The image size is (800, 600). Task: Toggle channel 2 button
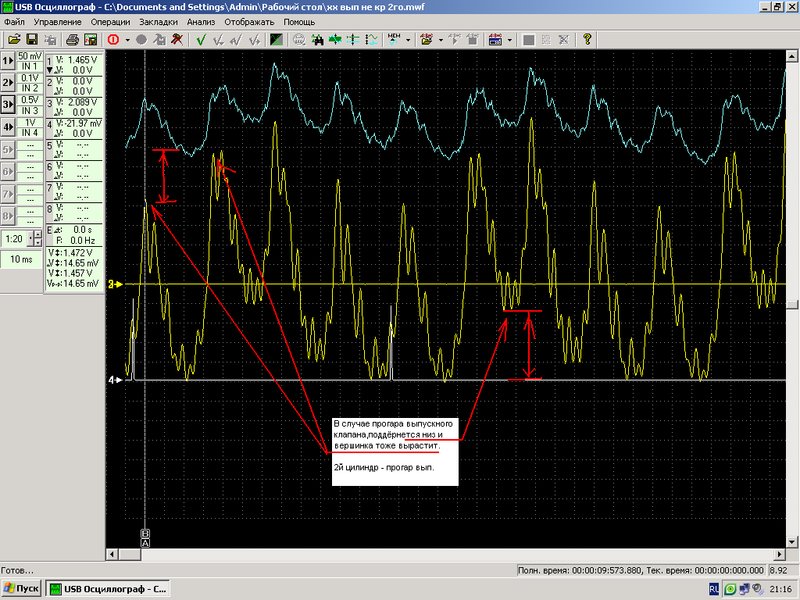point(8,83)
